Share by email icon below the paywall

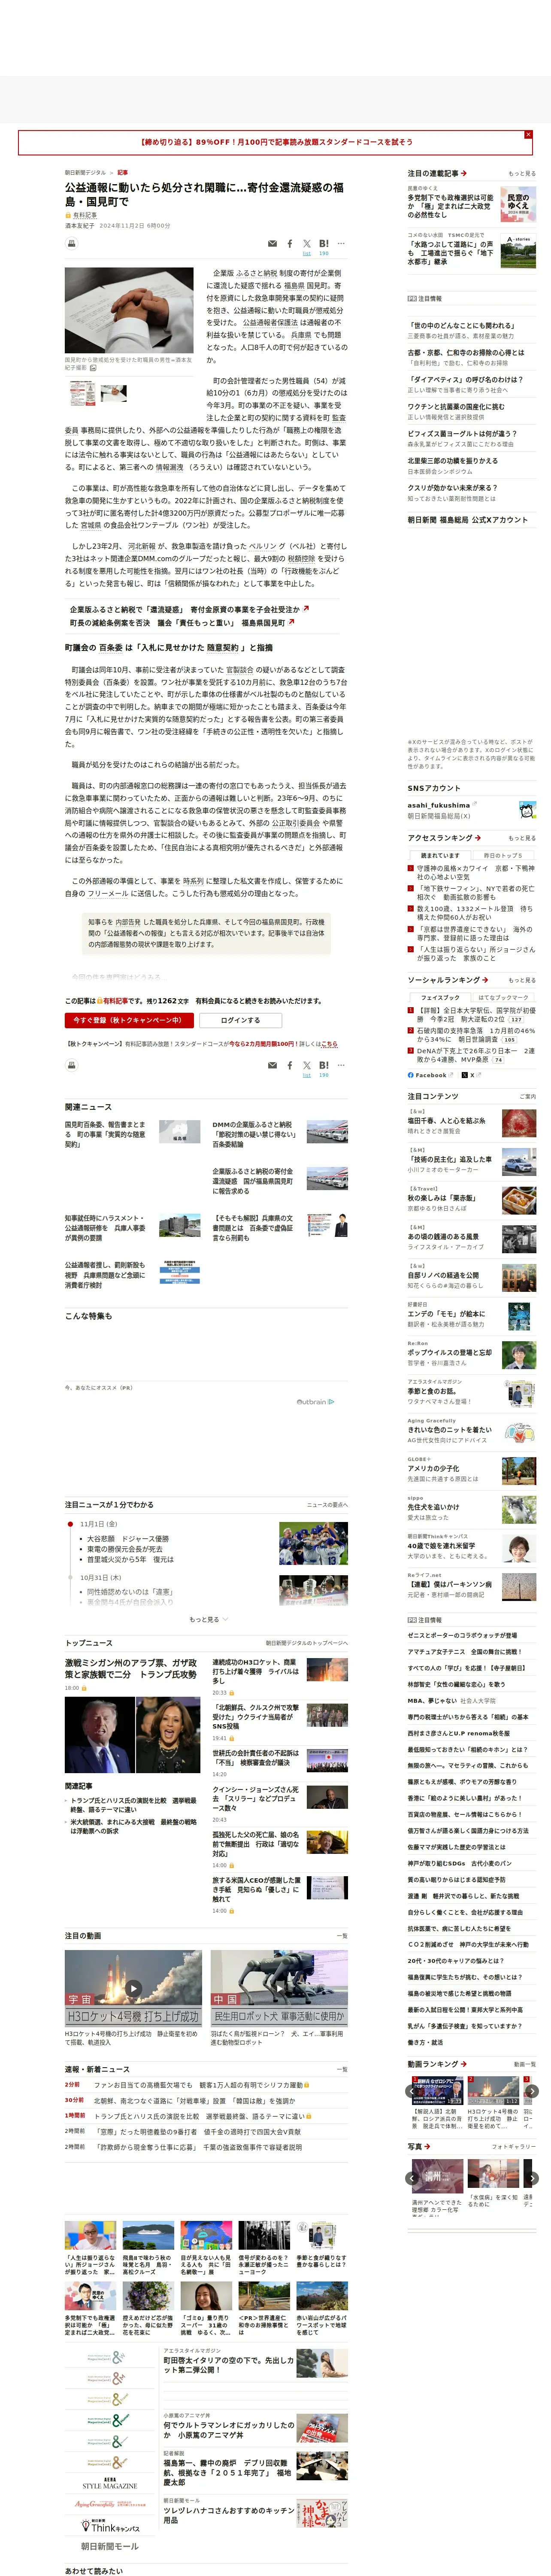(272, 1065)
